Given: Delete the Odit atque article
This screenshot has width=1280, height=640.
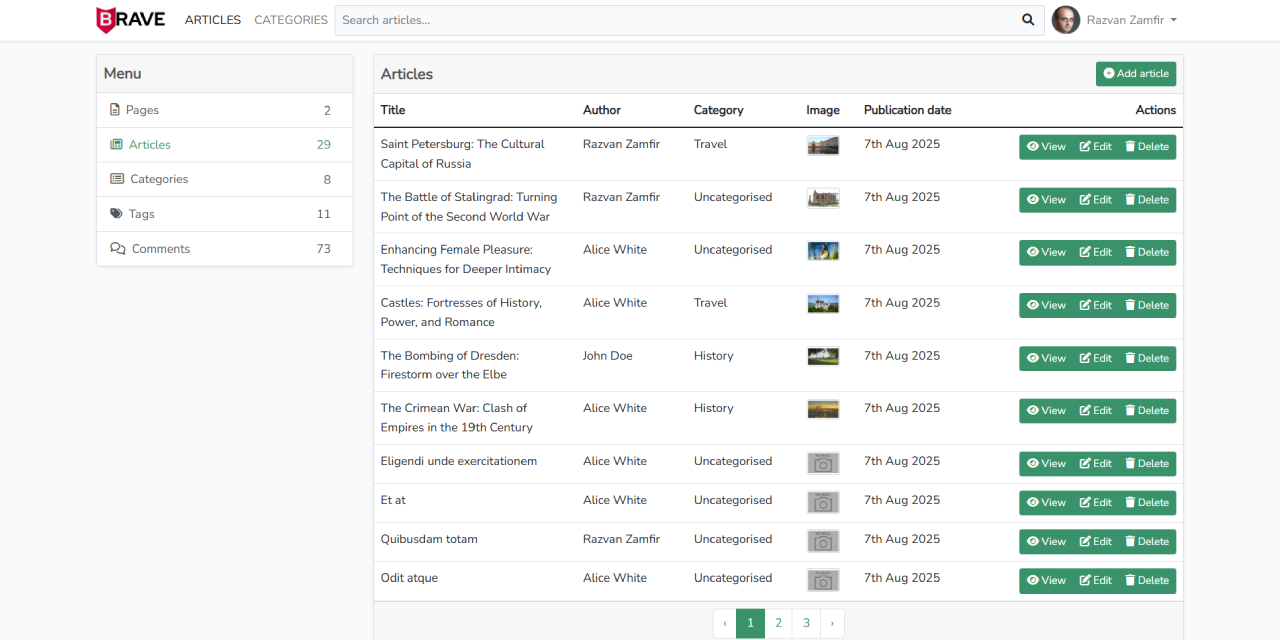Looking at the screenshot, I should [1146, 581].
